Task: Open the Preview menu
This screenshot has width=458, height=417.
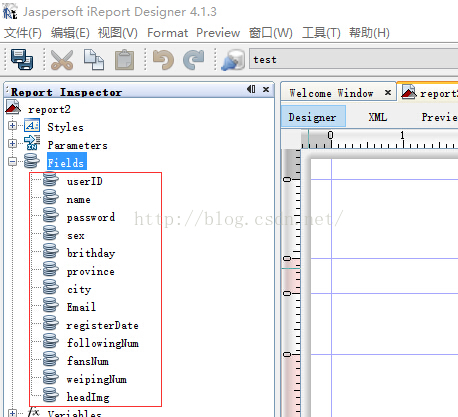Action: coord(218,33)
